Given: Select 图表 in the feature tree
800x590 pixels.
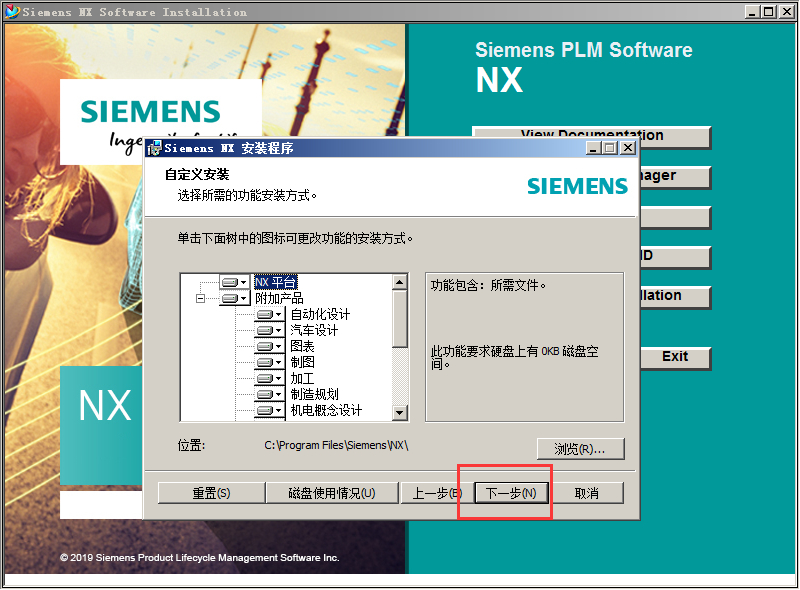Looking at the screenshot, I should tap(303, 346).
